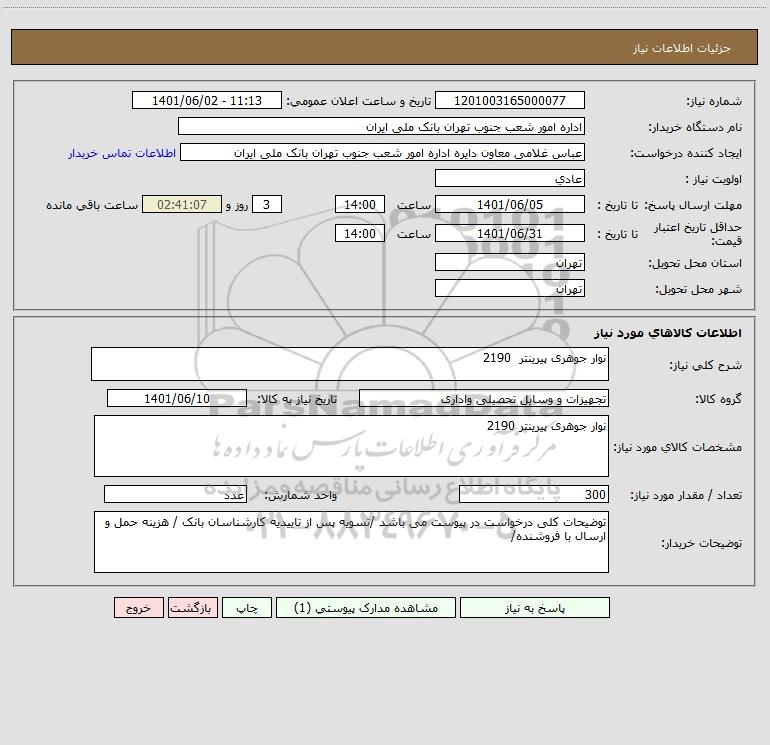Click the delivery city field تهران

[x=510, y=288]
